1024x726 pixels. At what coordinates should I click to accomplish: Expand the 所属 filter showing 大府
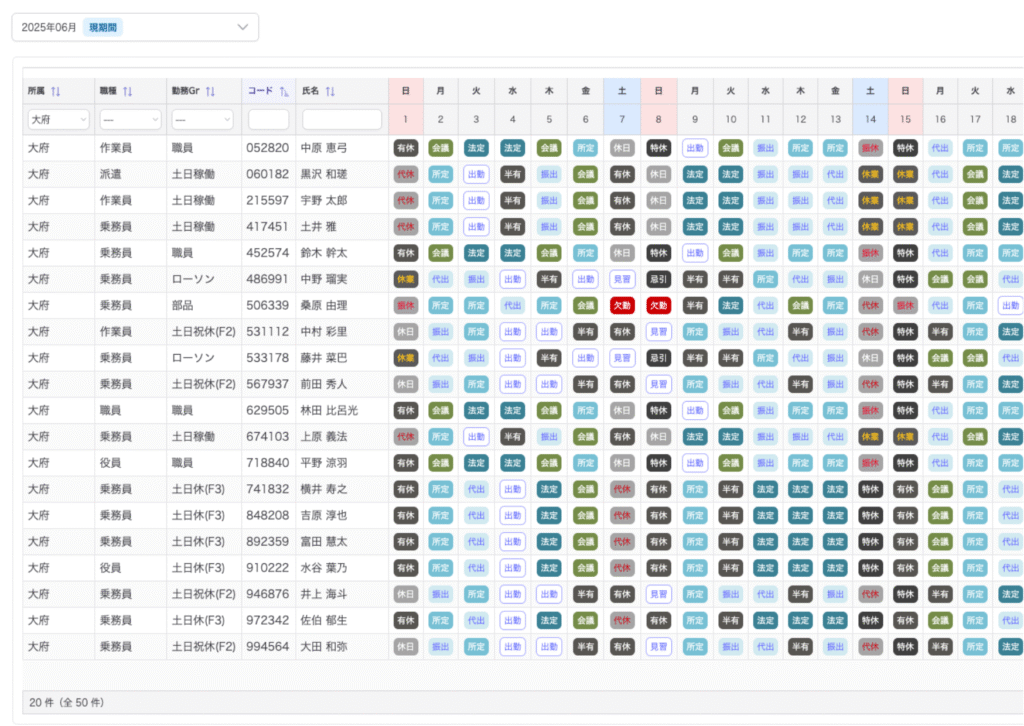[58, 120]
